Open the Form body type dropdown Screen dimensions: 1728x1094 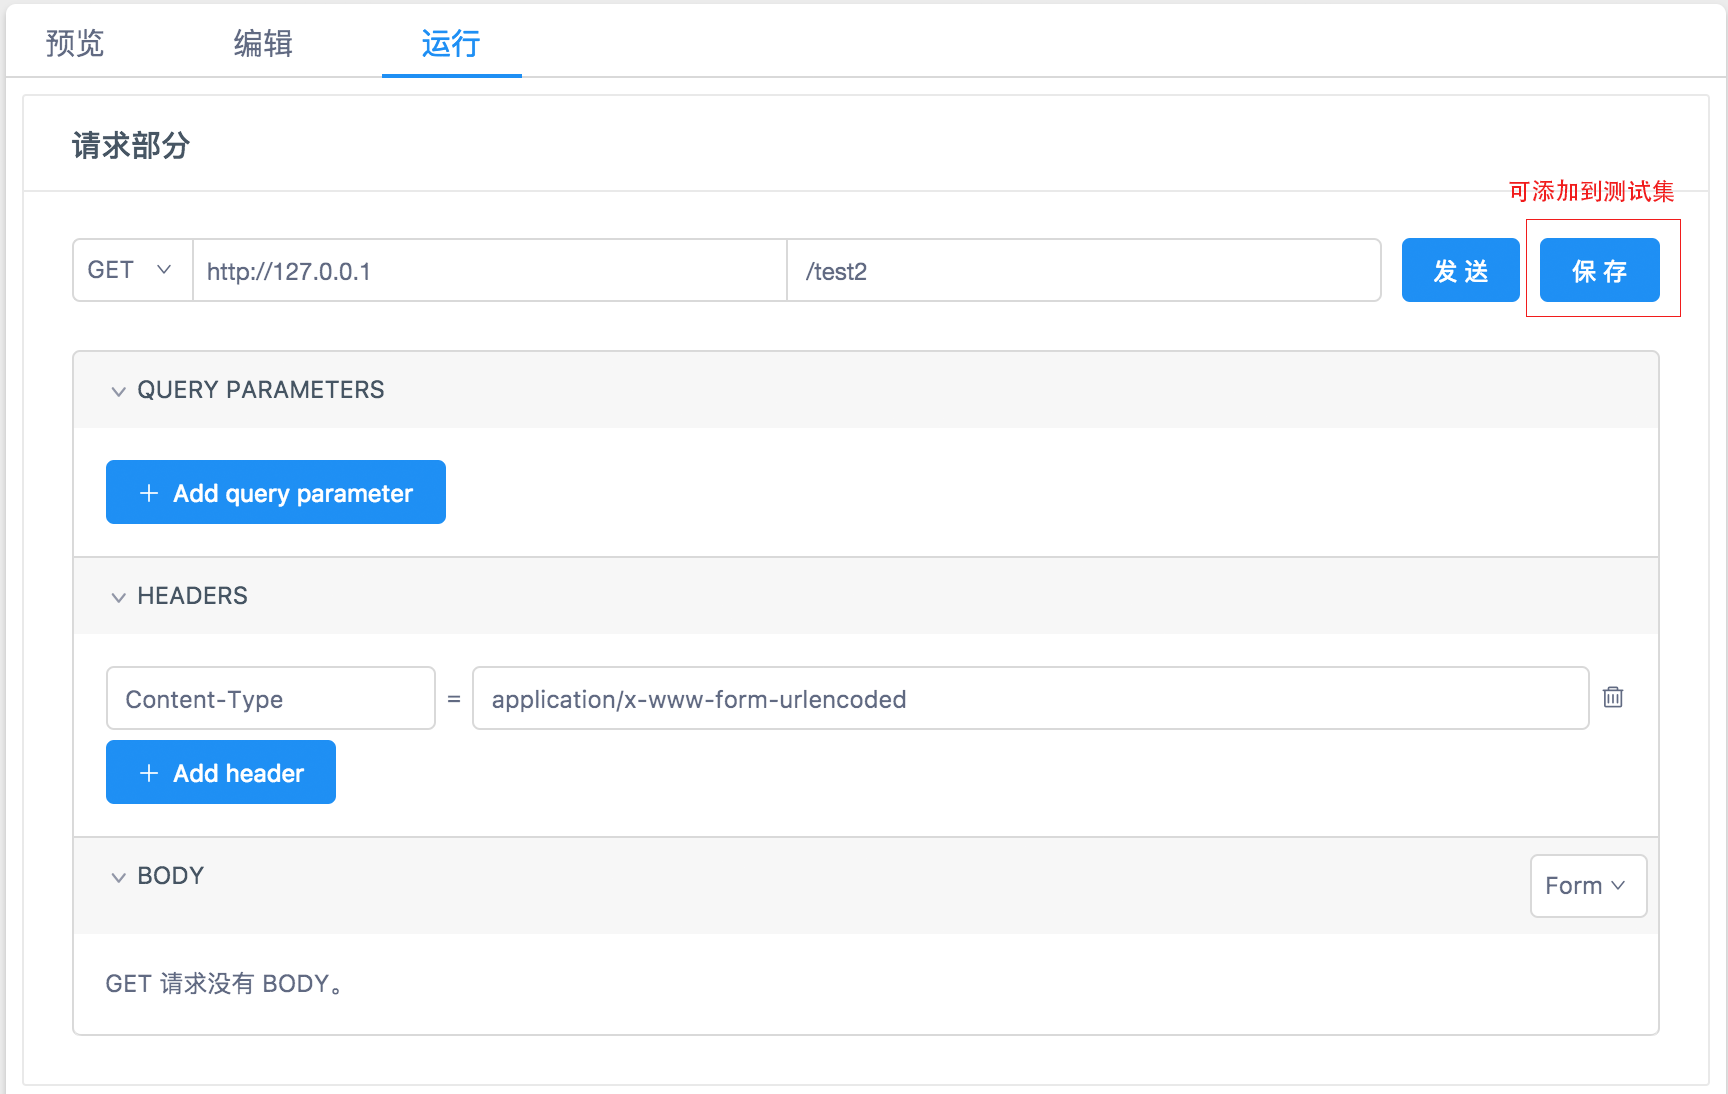click(x=1588, y=886)
